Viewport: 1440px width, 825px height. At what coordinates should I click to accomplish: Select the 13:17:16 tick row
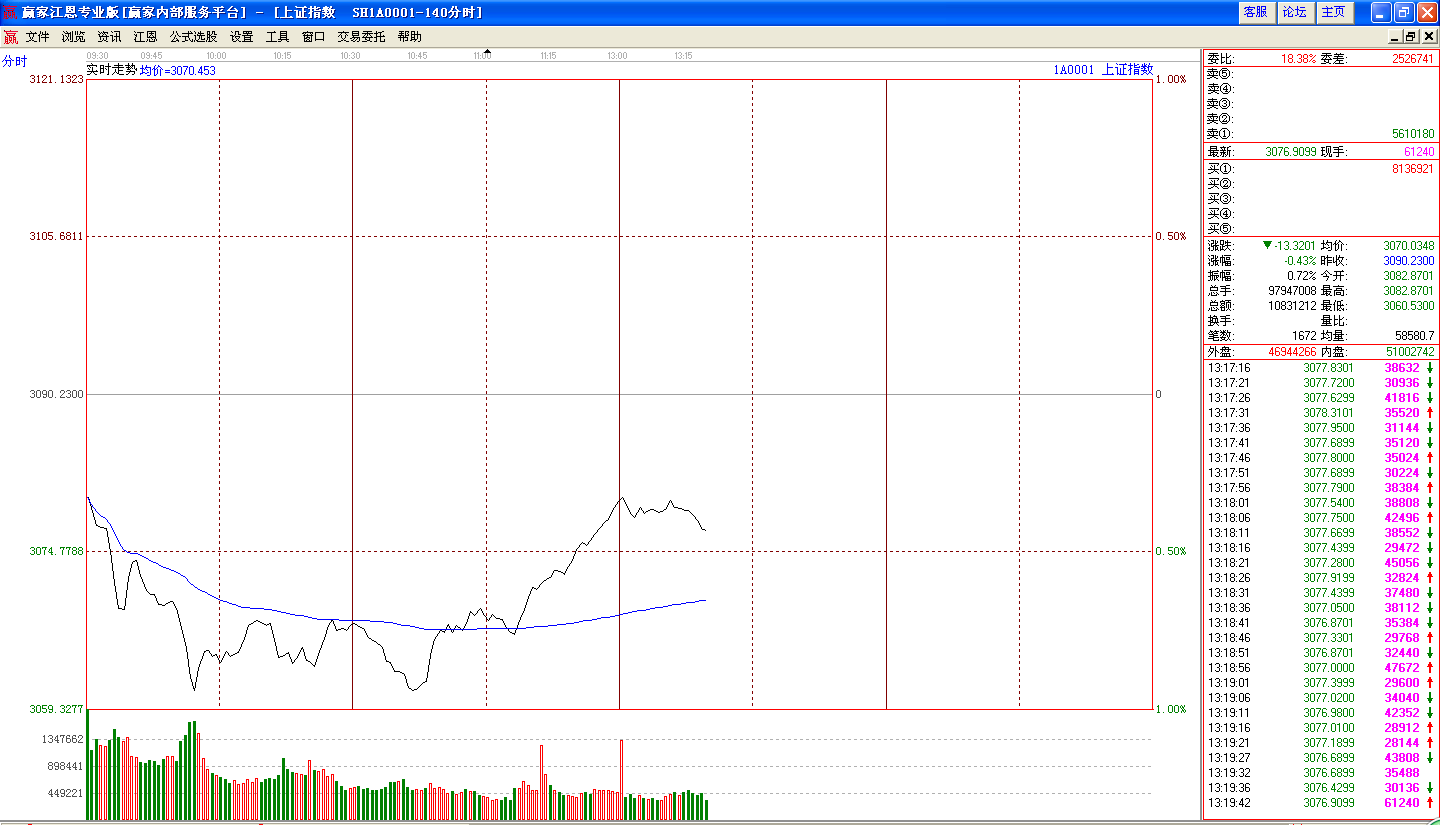click(x=1320, y=368)
